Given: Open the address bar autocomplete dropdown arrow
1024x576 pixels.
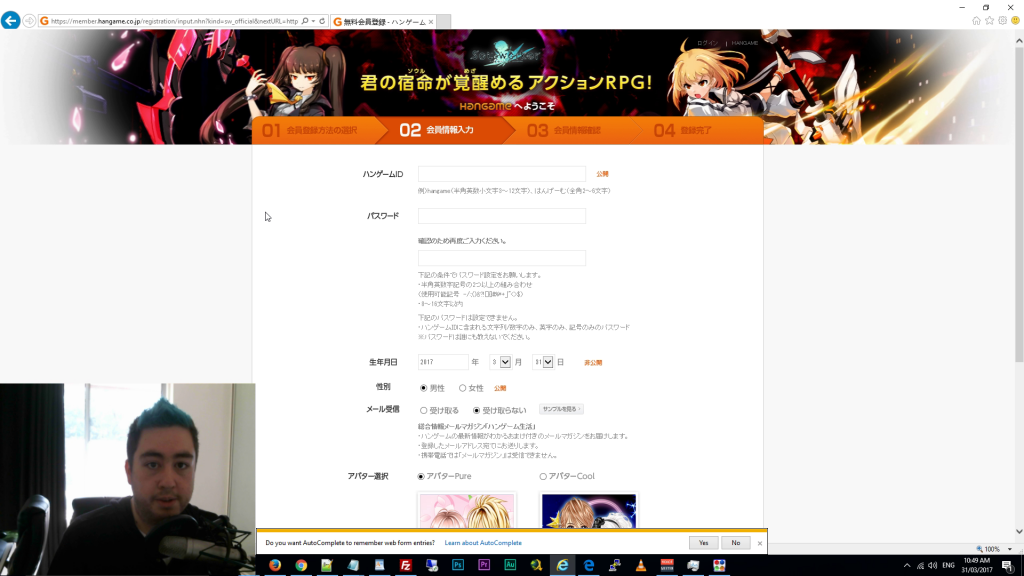Looking at the screenshot, I should (313, 22).
